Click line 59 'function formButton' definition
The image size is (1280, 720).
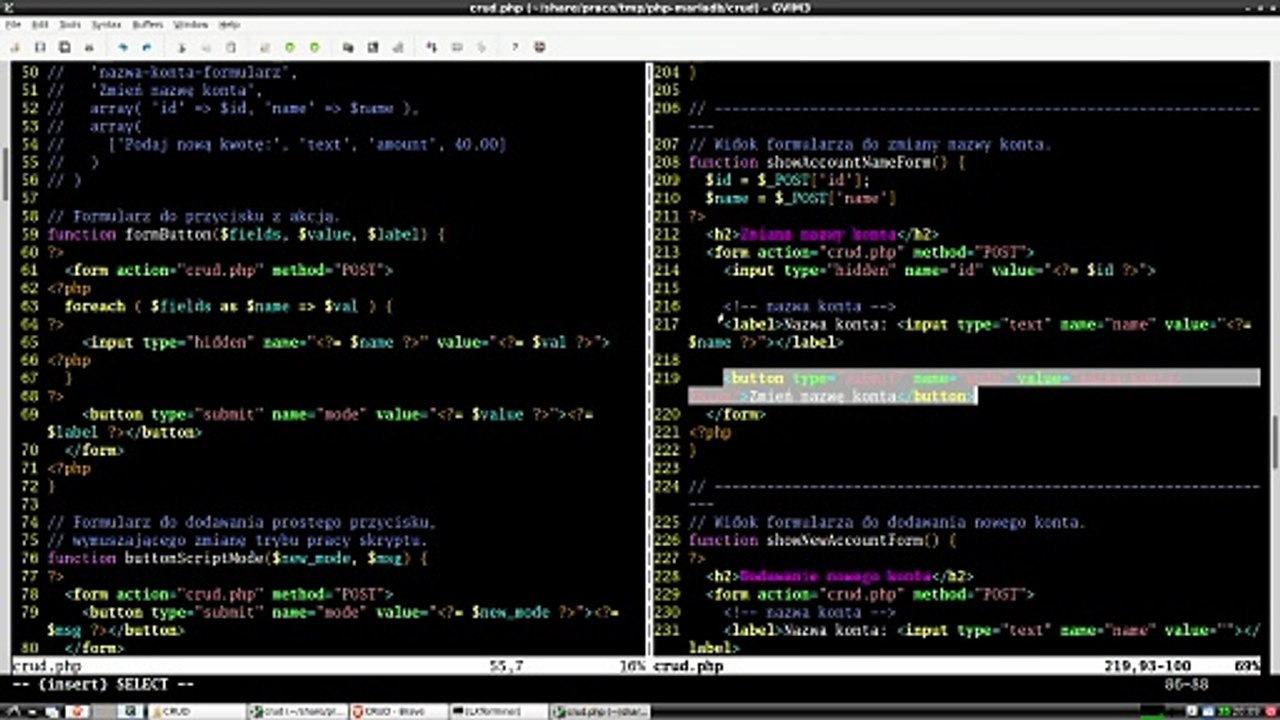[245, 234]
